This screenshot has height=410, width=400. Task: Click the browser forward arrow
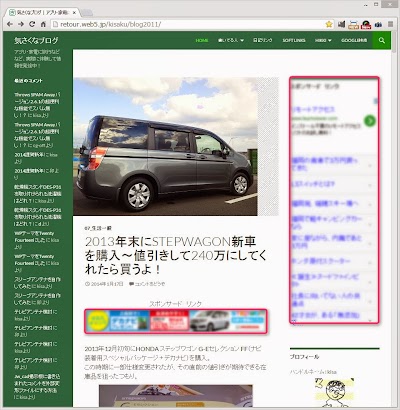click(x=21, y=24)
